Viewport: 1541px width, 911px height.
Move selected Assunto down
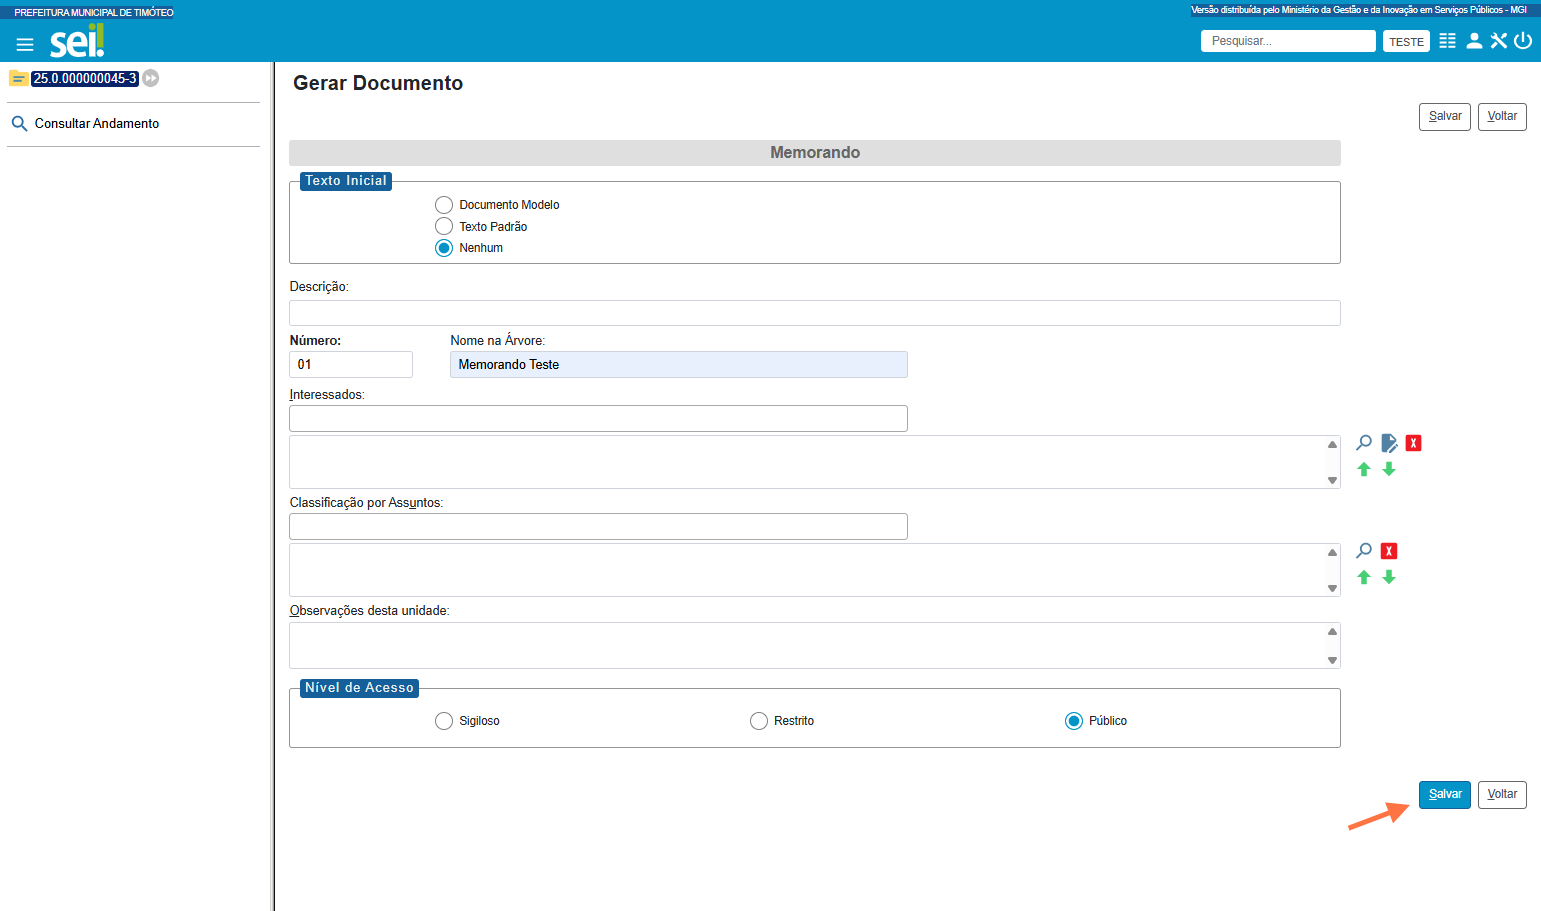[1389, 577]
